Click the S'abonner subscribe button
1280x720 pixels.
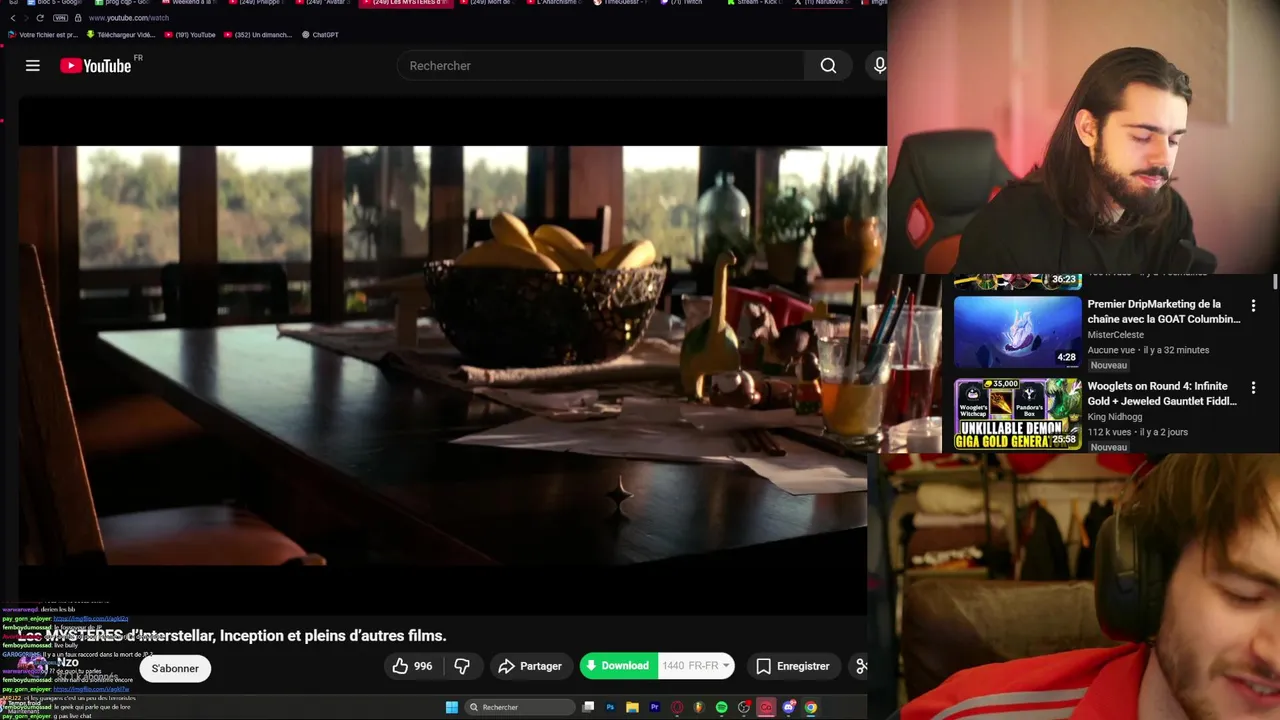click(x=175, y=668)
